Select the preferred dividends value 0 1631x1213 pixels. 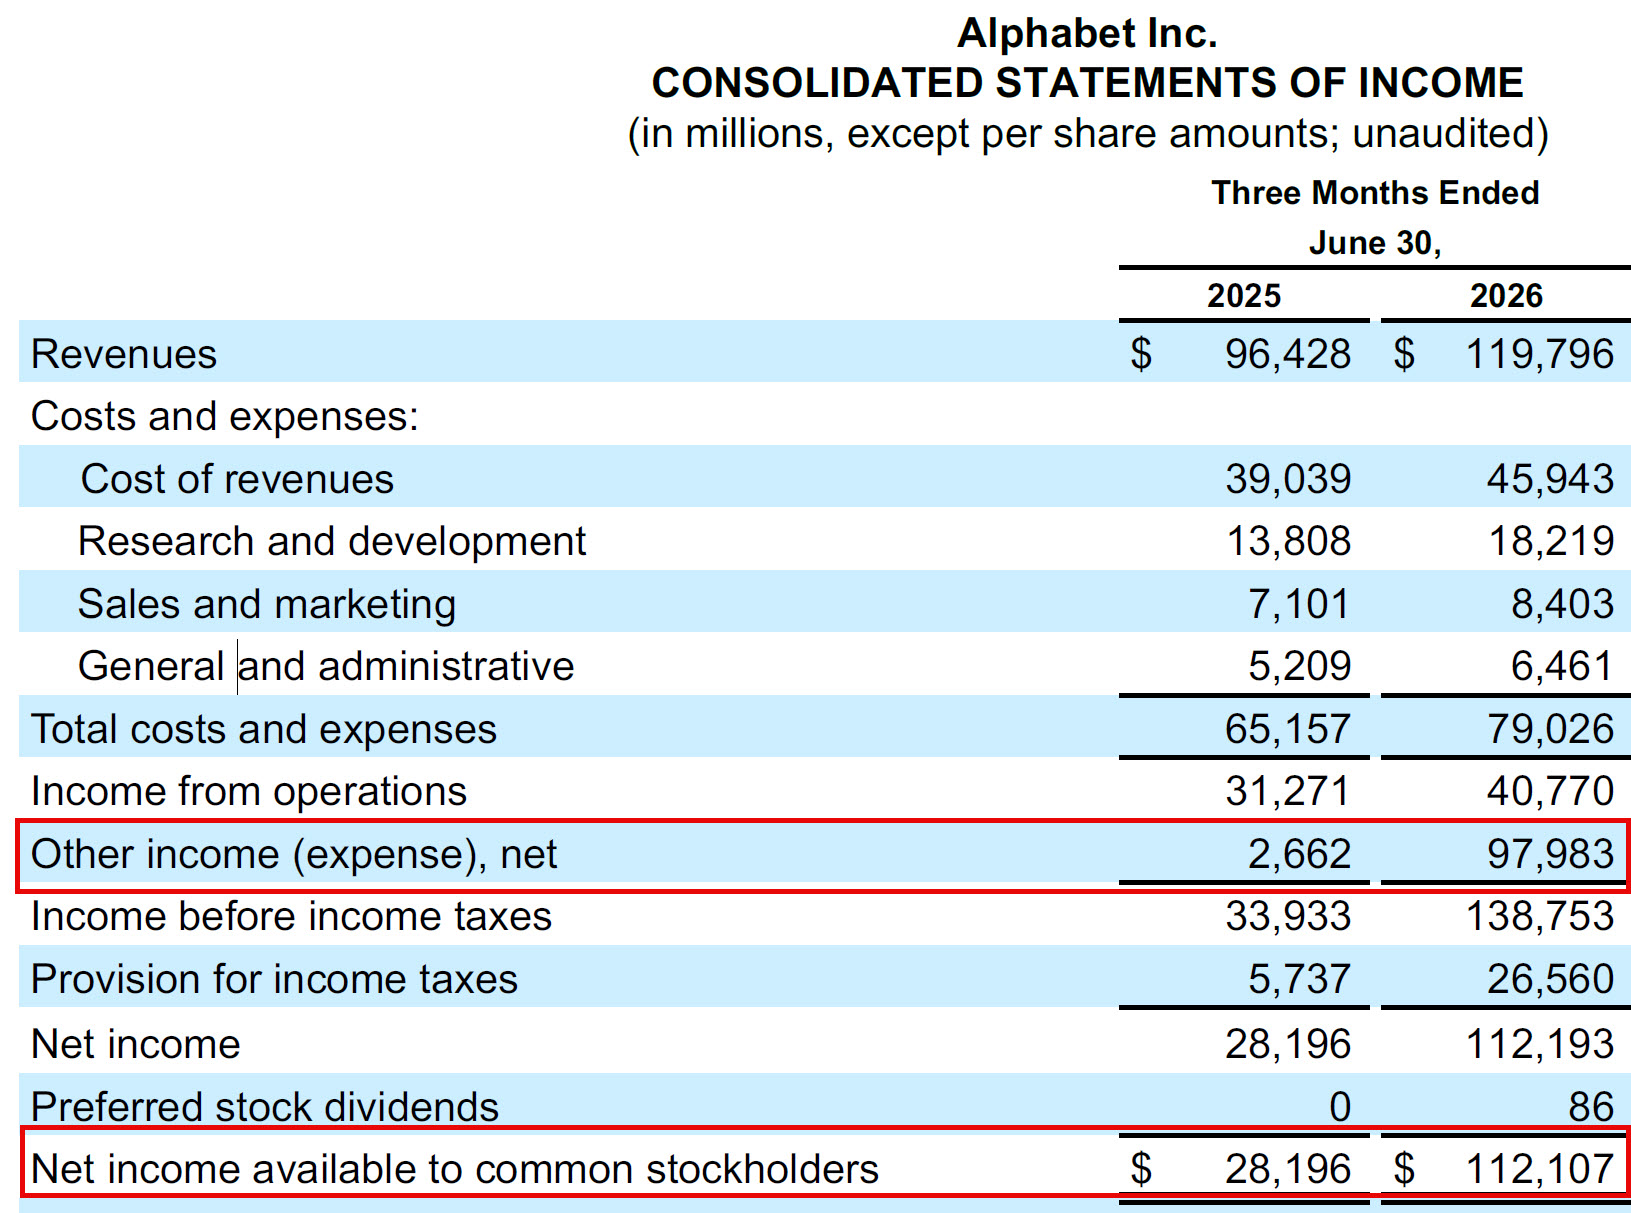[x=1340, y=1107]
